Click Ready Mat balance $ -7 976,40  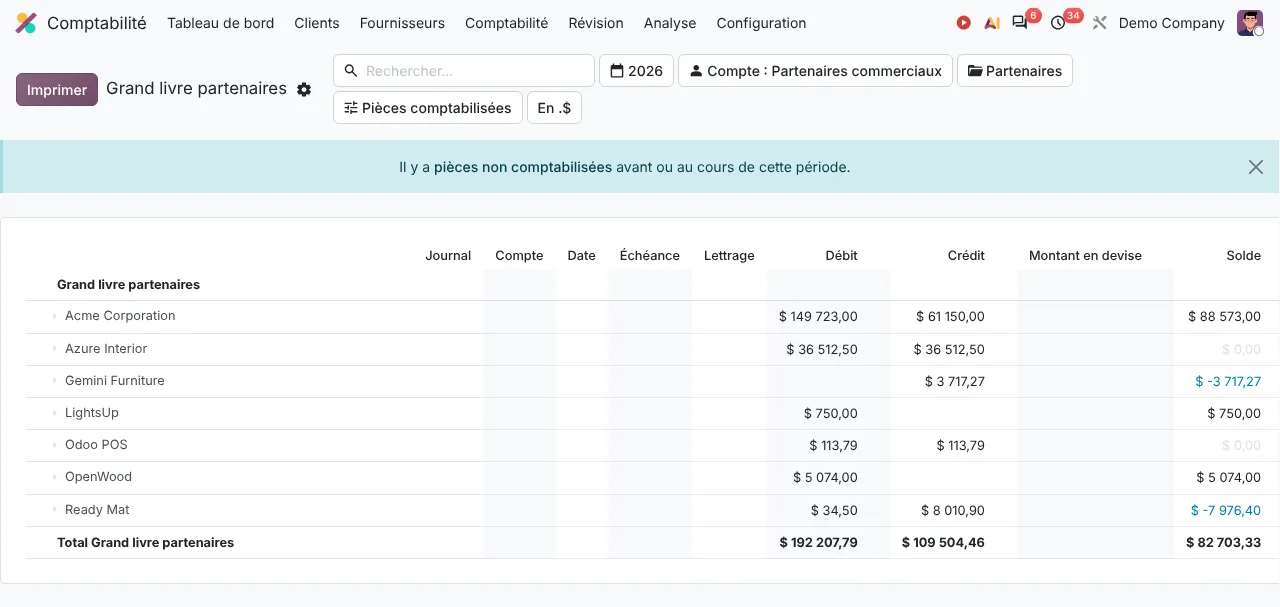point(1226,511)
